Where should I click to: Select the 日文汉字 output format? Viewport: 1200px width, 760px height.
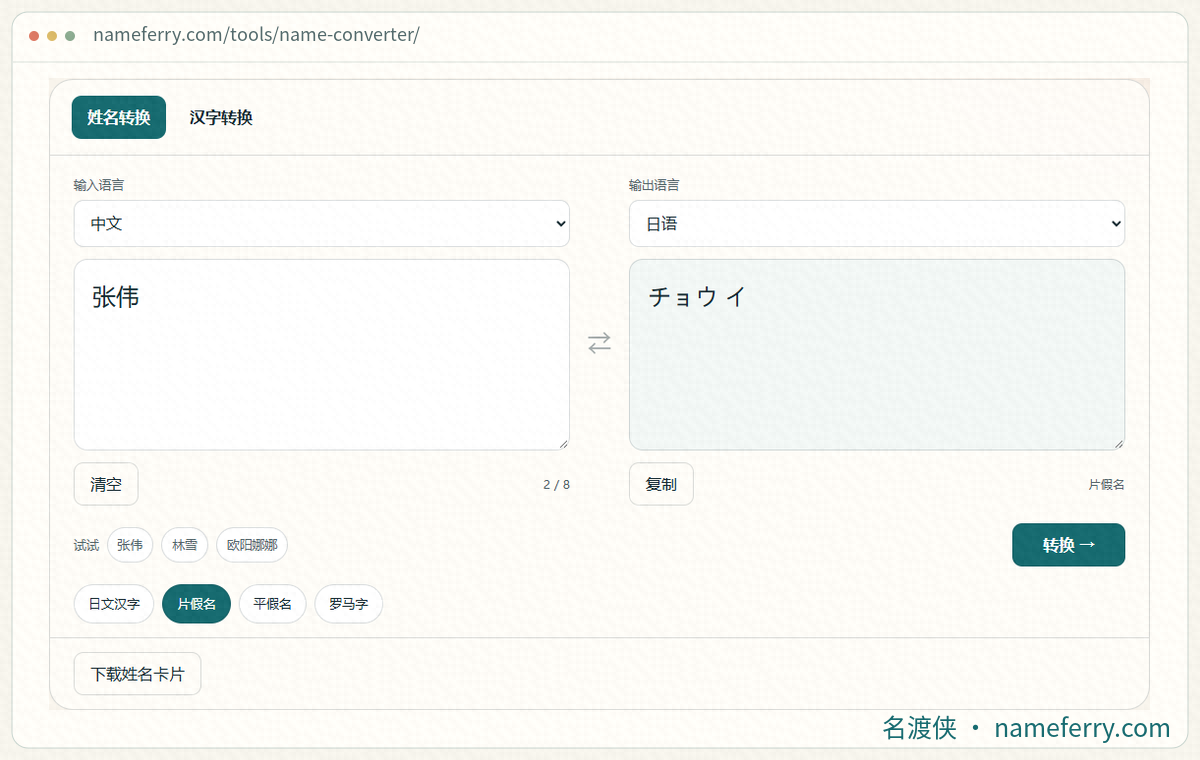click(x=114, y=604)
